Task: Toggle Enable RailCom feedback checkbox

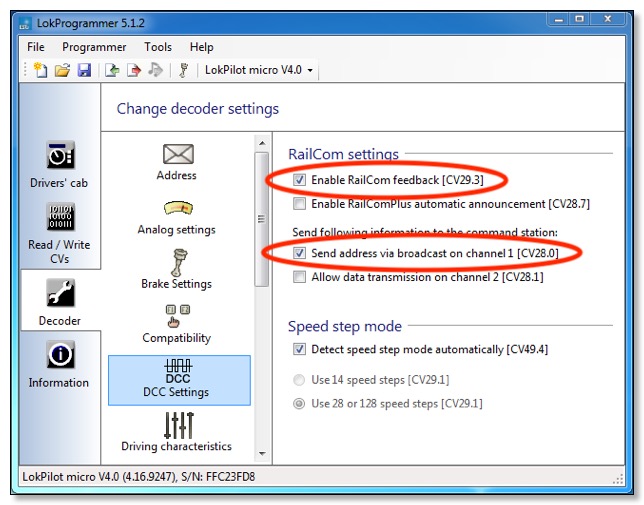Action: pos(299,180)
